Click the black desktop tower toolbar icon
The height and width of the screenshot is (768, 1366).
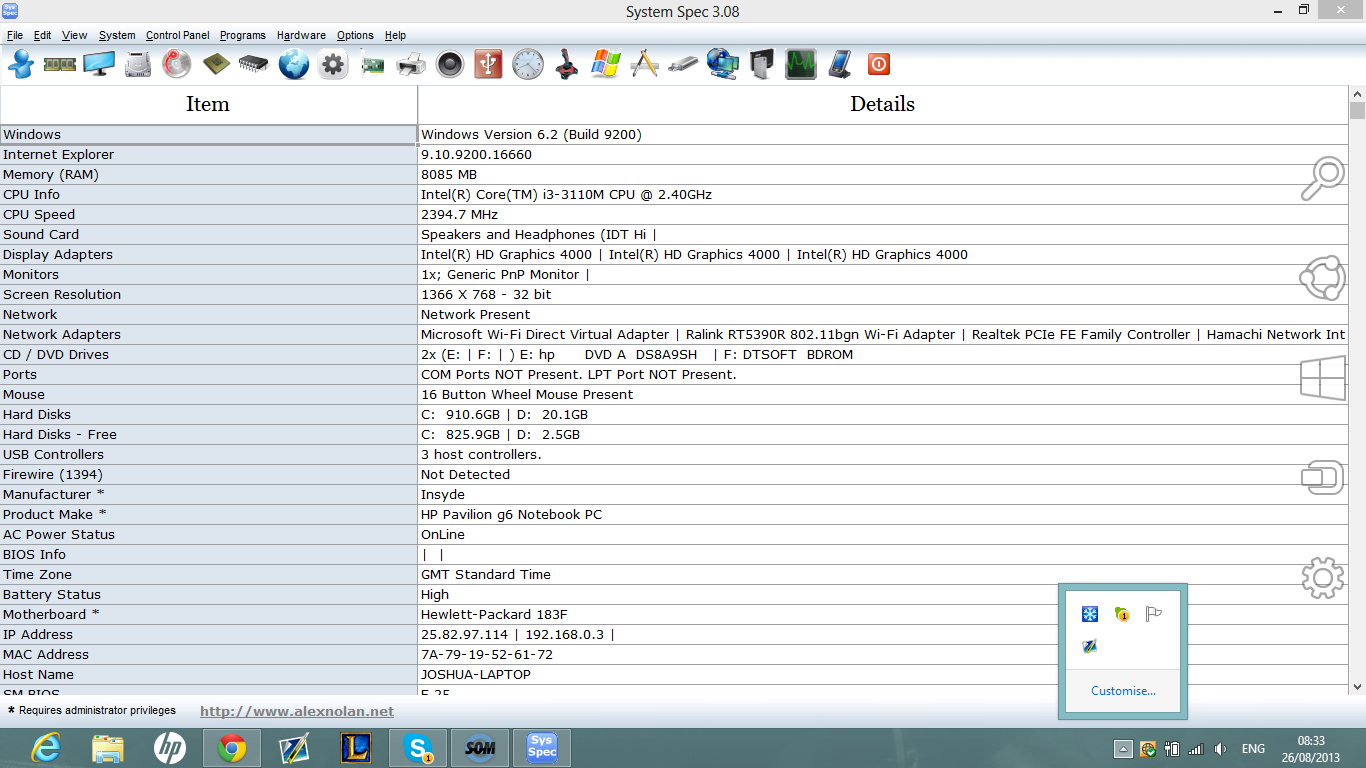tap(762, 65)
